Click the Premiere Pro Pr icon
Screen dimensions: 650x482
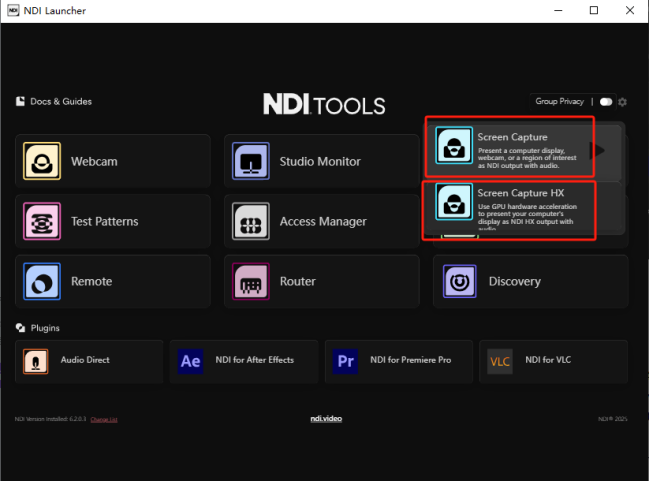(x=345, y=361)
